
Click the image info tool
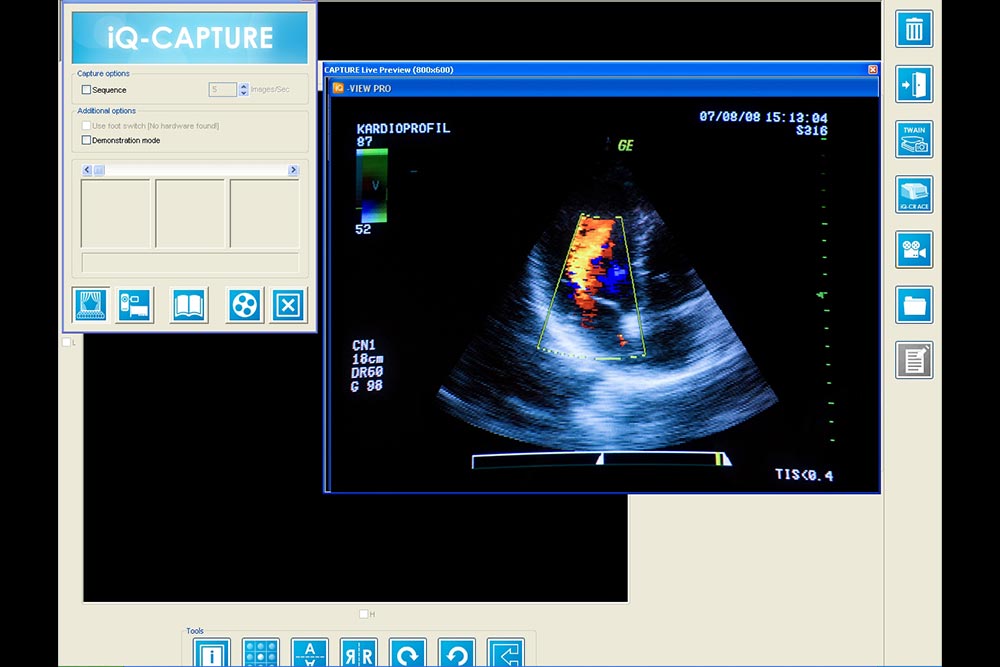(x=212, y=652)
